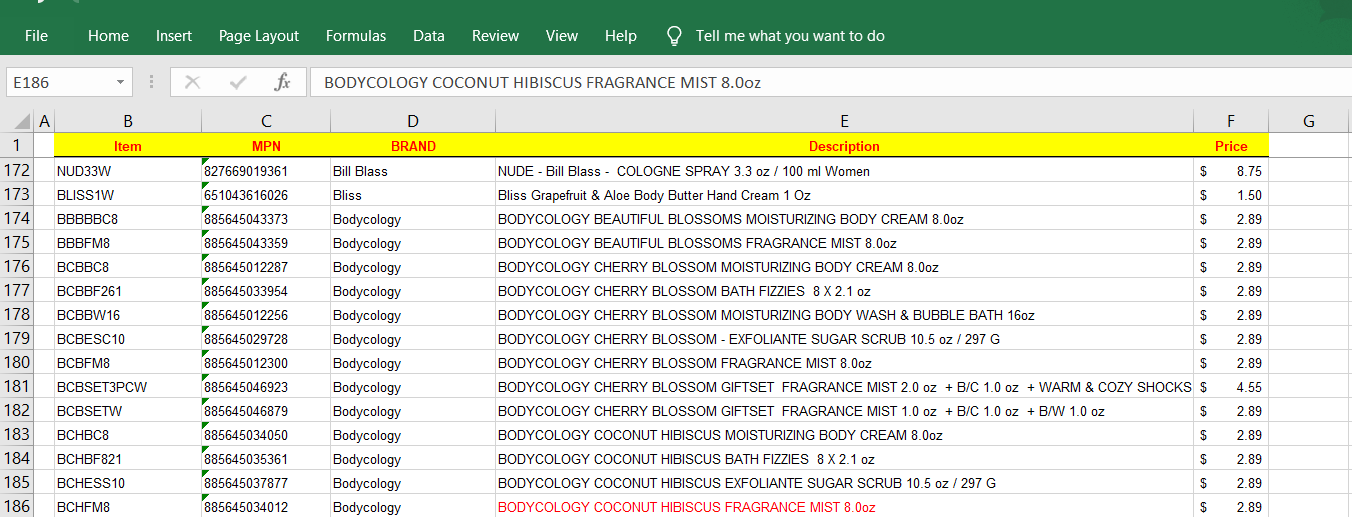Select price cell showing 8.75

(x=1231, y=171)
